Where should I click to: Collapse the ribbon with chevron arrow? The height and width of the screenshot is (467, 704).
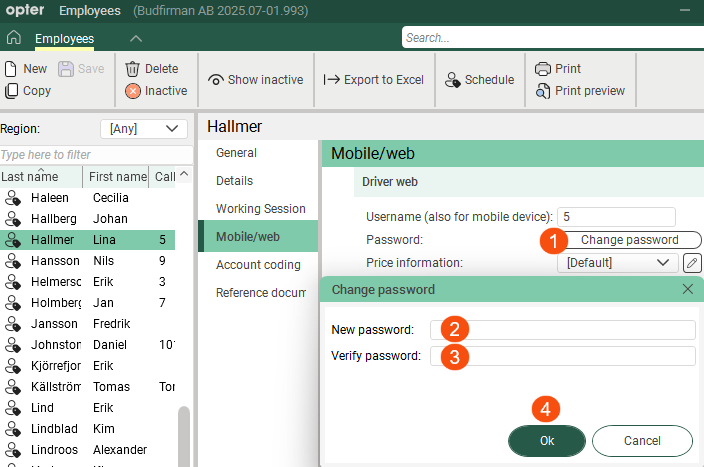[136, 39]
